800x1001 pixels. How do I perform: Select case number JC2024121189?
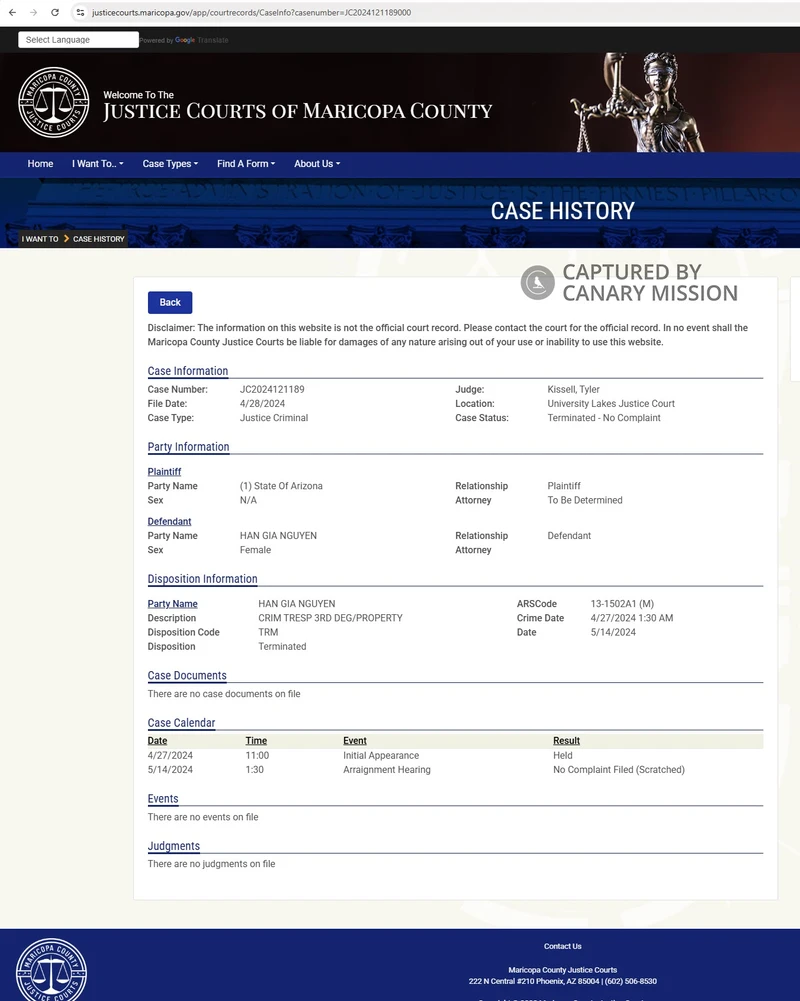pos(272,389)
